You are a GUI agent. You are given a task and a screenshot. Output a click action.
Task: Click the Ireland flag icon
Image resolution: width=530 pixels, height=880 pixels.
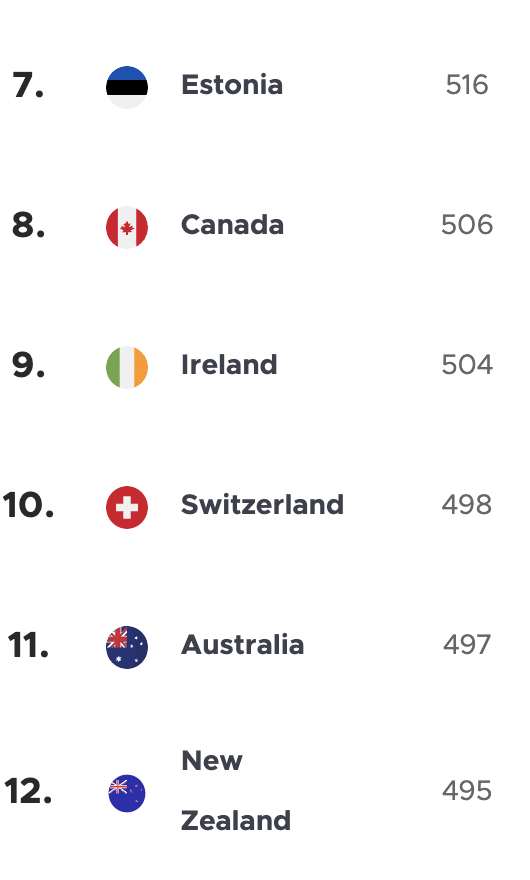[127, 367]
